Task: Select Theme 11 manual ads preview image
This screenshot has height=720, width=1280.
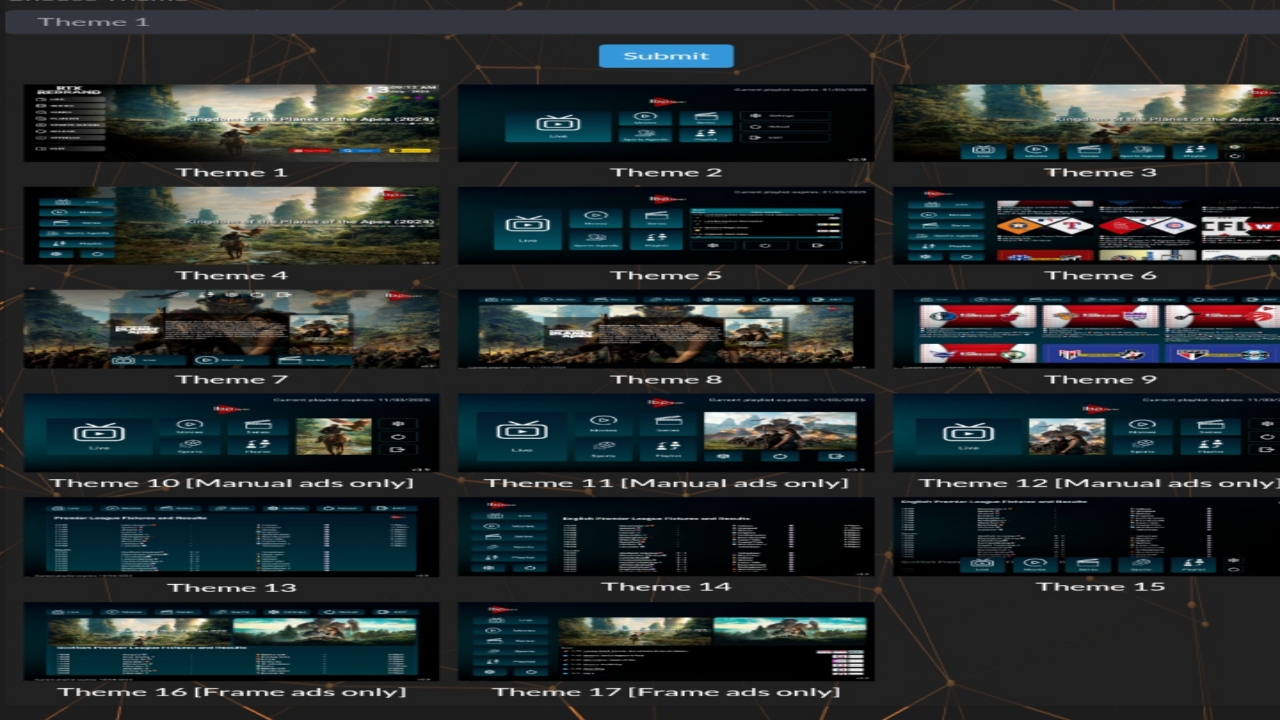Action: click(666, 433)
